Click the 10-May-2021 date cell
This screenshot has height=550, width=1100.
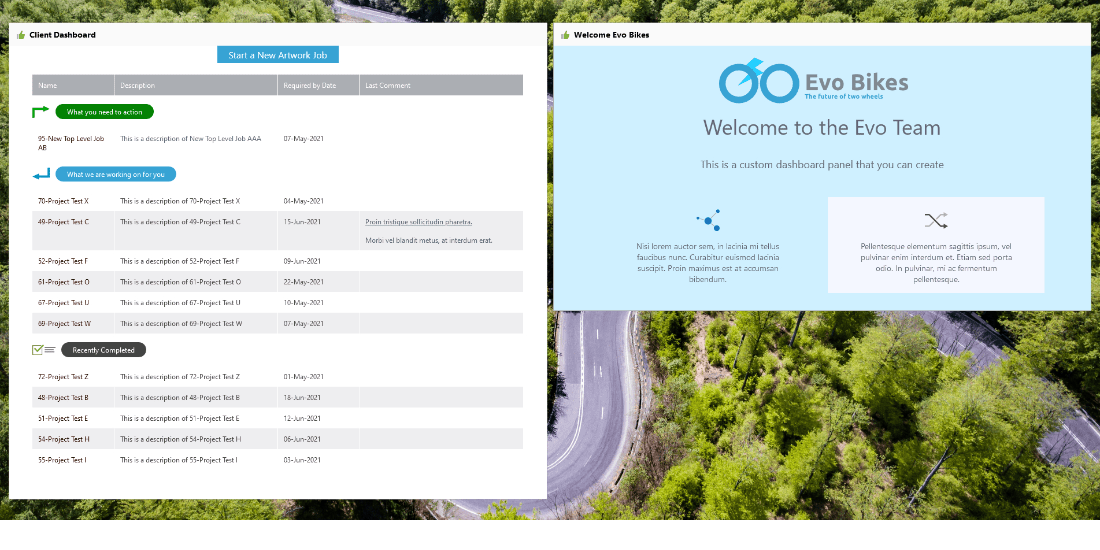[x=304, y=302]
